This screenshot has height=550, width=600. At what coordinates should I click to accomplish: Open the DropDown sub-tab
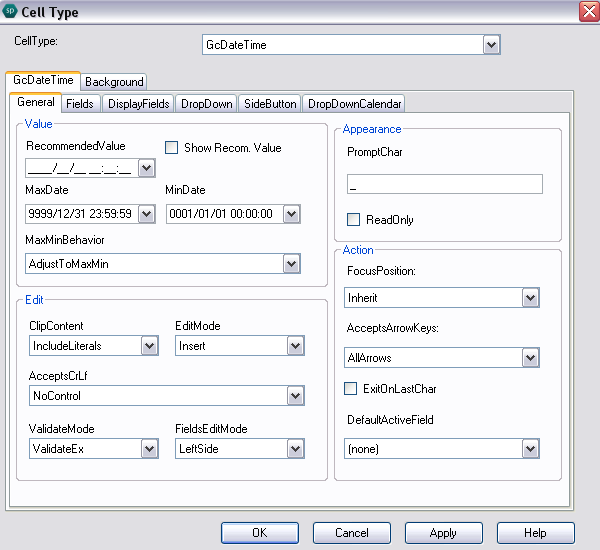point(207,104)
